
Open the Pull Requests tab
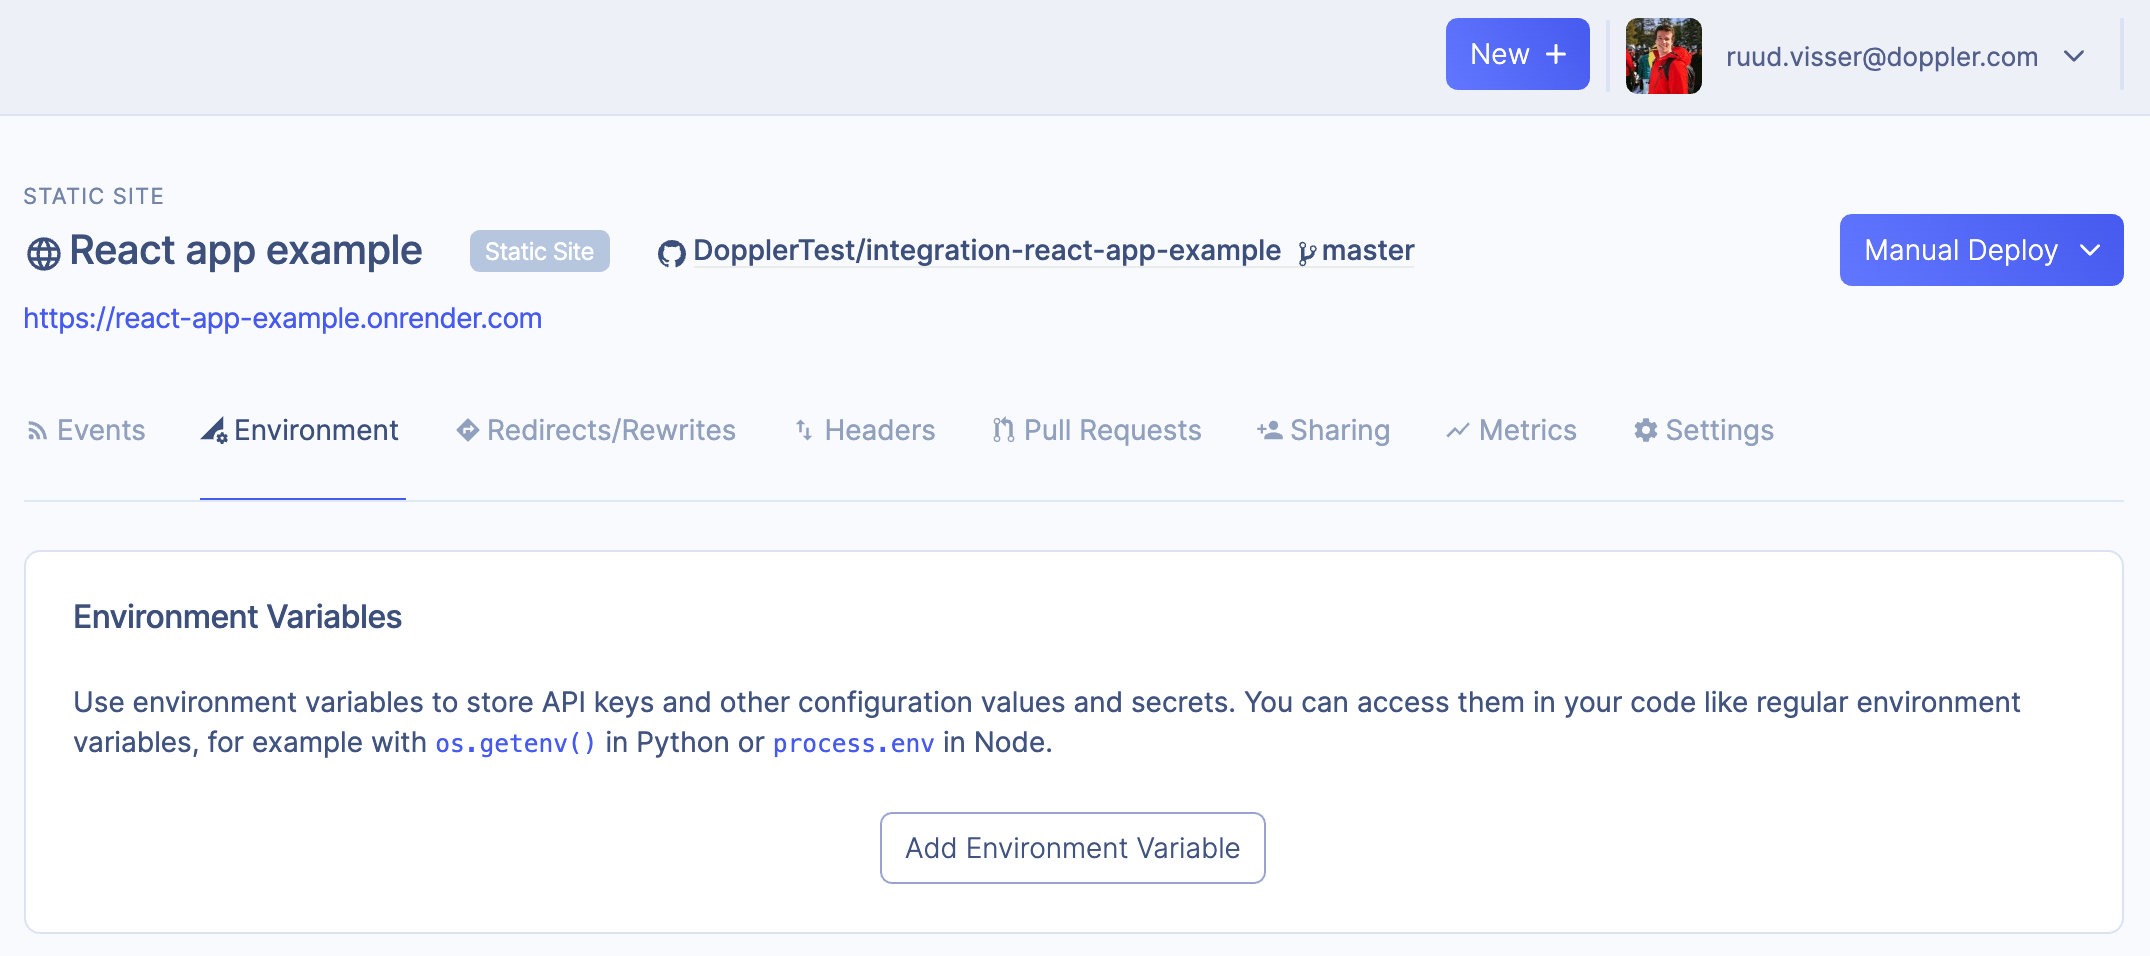tap(1097, 430)
